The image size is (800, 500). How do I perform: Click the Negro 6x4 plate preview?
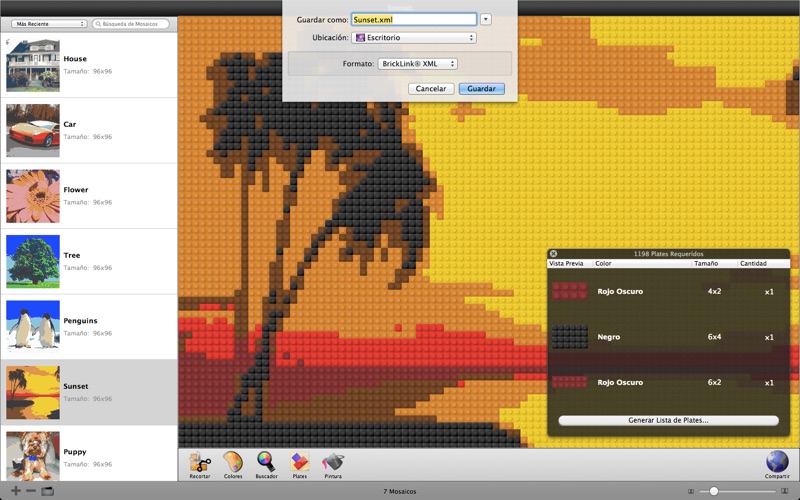coord(570,337)
